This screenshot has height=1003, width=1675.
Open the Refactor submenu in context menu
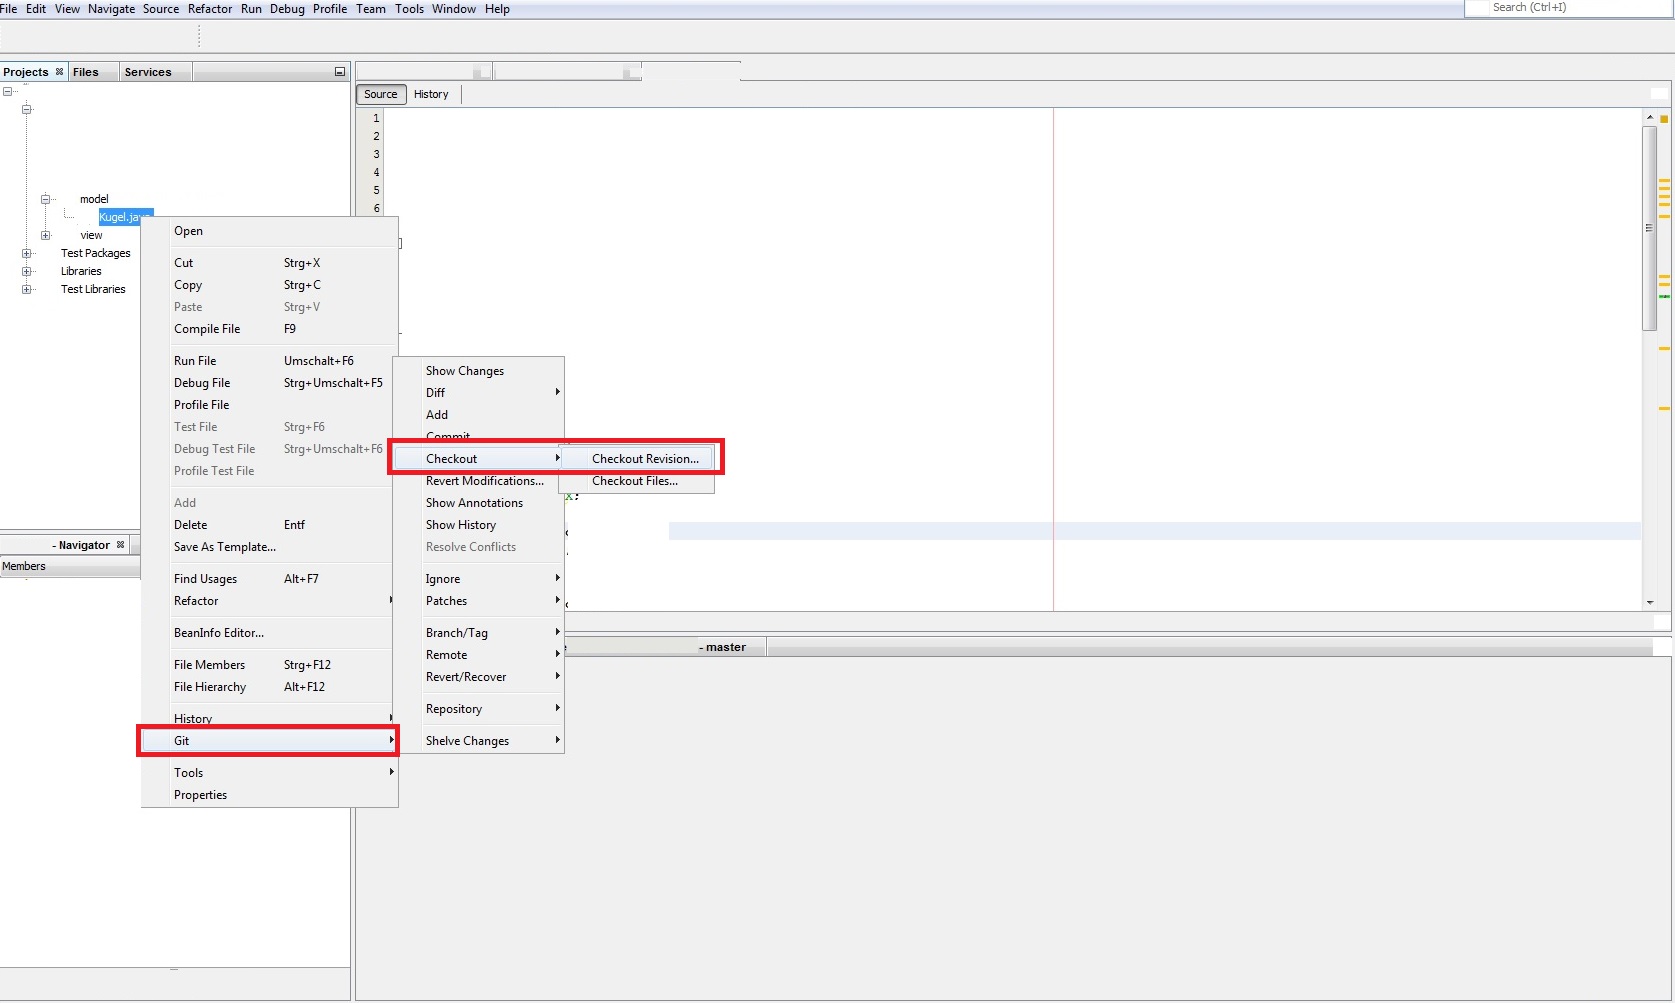(269, 601)
